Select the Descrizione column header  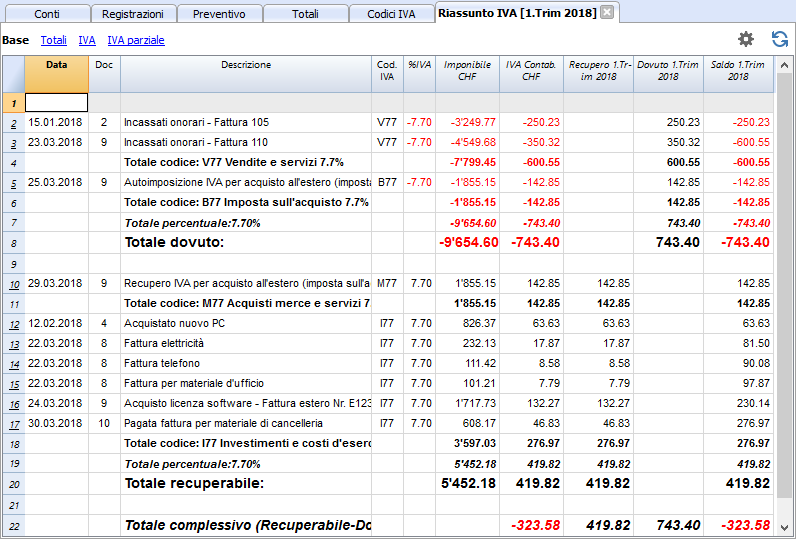246,74
